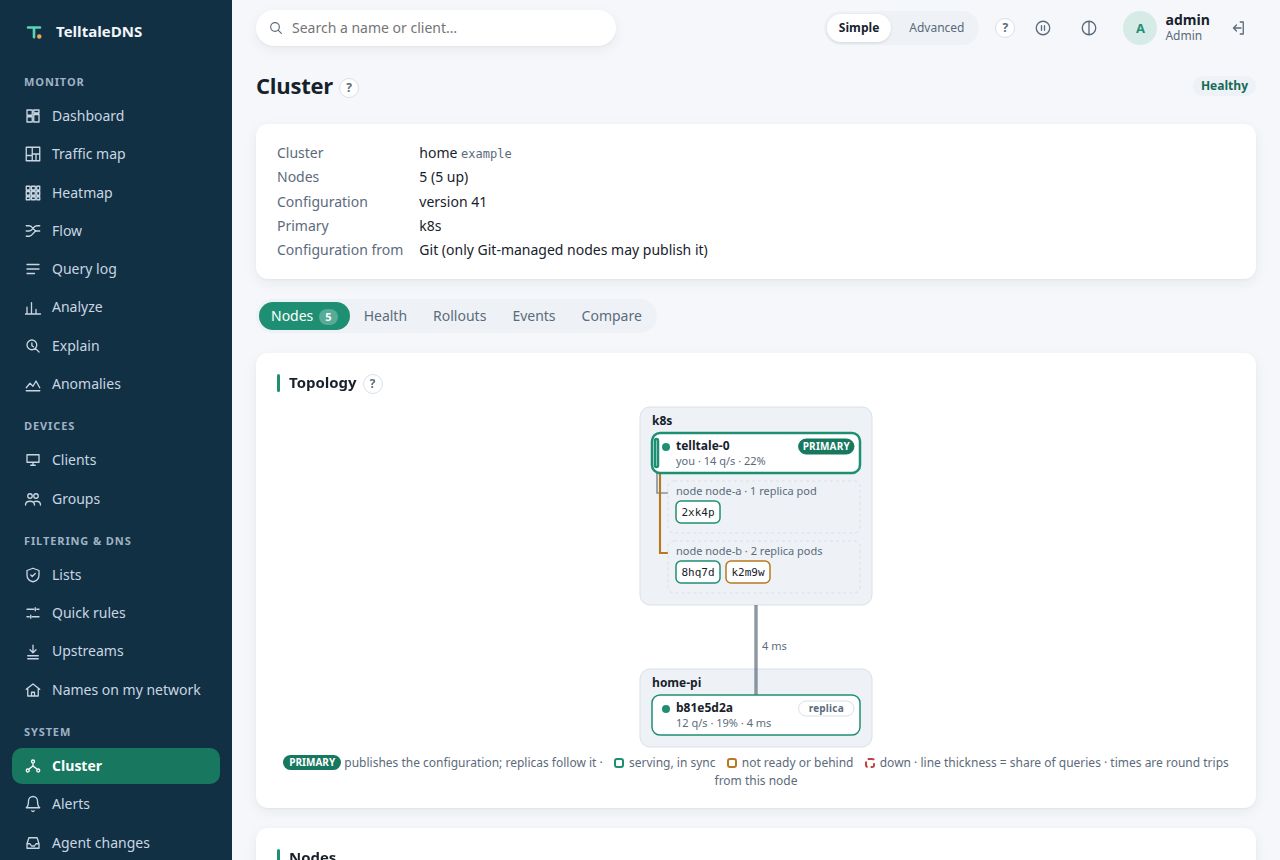The width and height of the screenshot is (1280, 860).
Task: Switch to Advanced mode
Action: pos(936,28)
